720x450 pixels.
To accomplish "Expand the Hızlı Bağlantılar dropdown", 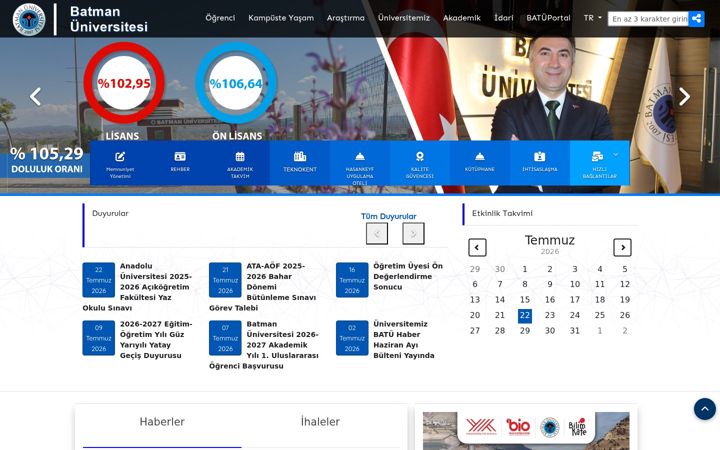I will [x=599, y=163].
